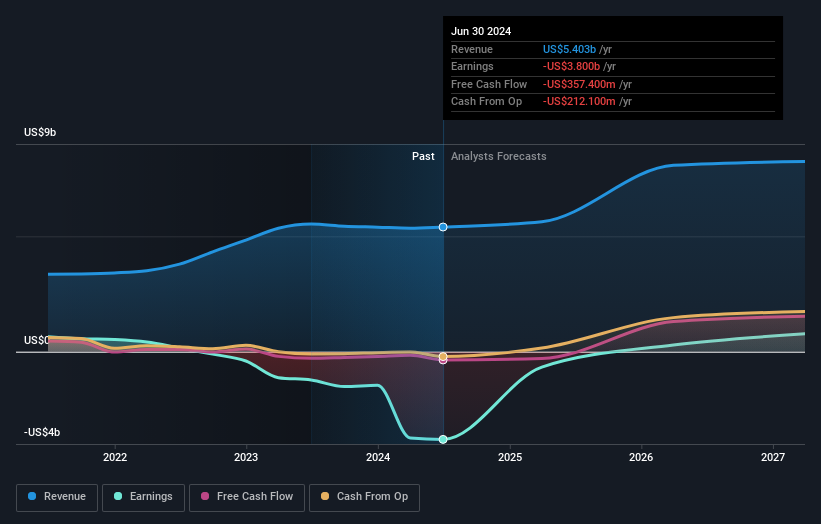This screenshot has height=524, width=821.
Task: Click the orange Cash From Op legend dot
Action: [325, 496]
